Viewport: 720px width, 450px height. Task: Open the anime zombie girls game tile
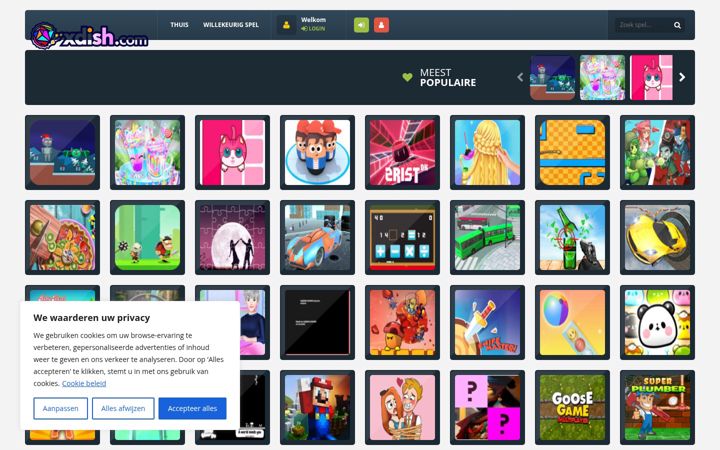pyautogui.click(x=657, y=152)
